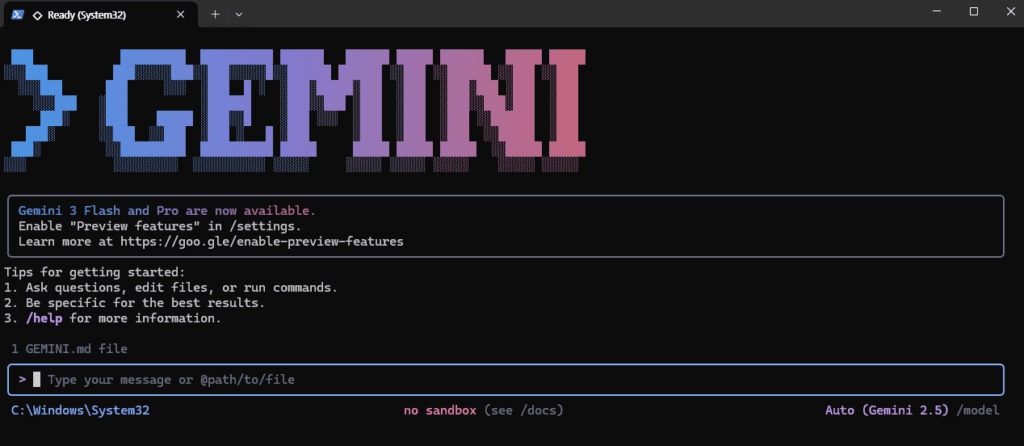Click the "/model" text in the footer
Viewport: 1024px width, 446px height.
(978, 411)
